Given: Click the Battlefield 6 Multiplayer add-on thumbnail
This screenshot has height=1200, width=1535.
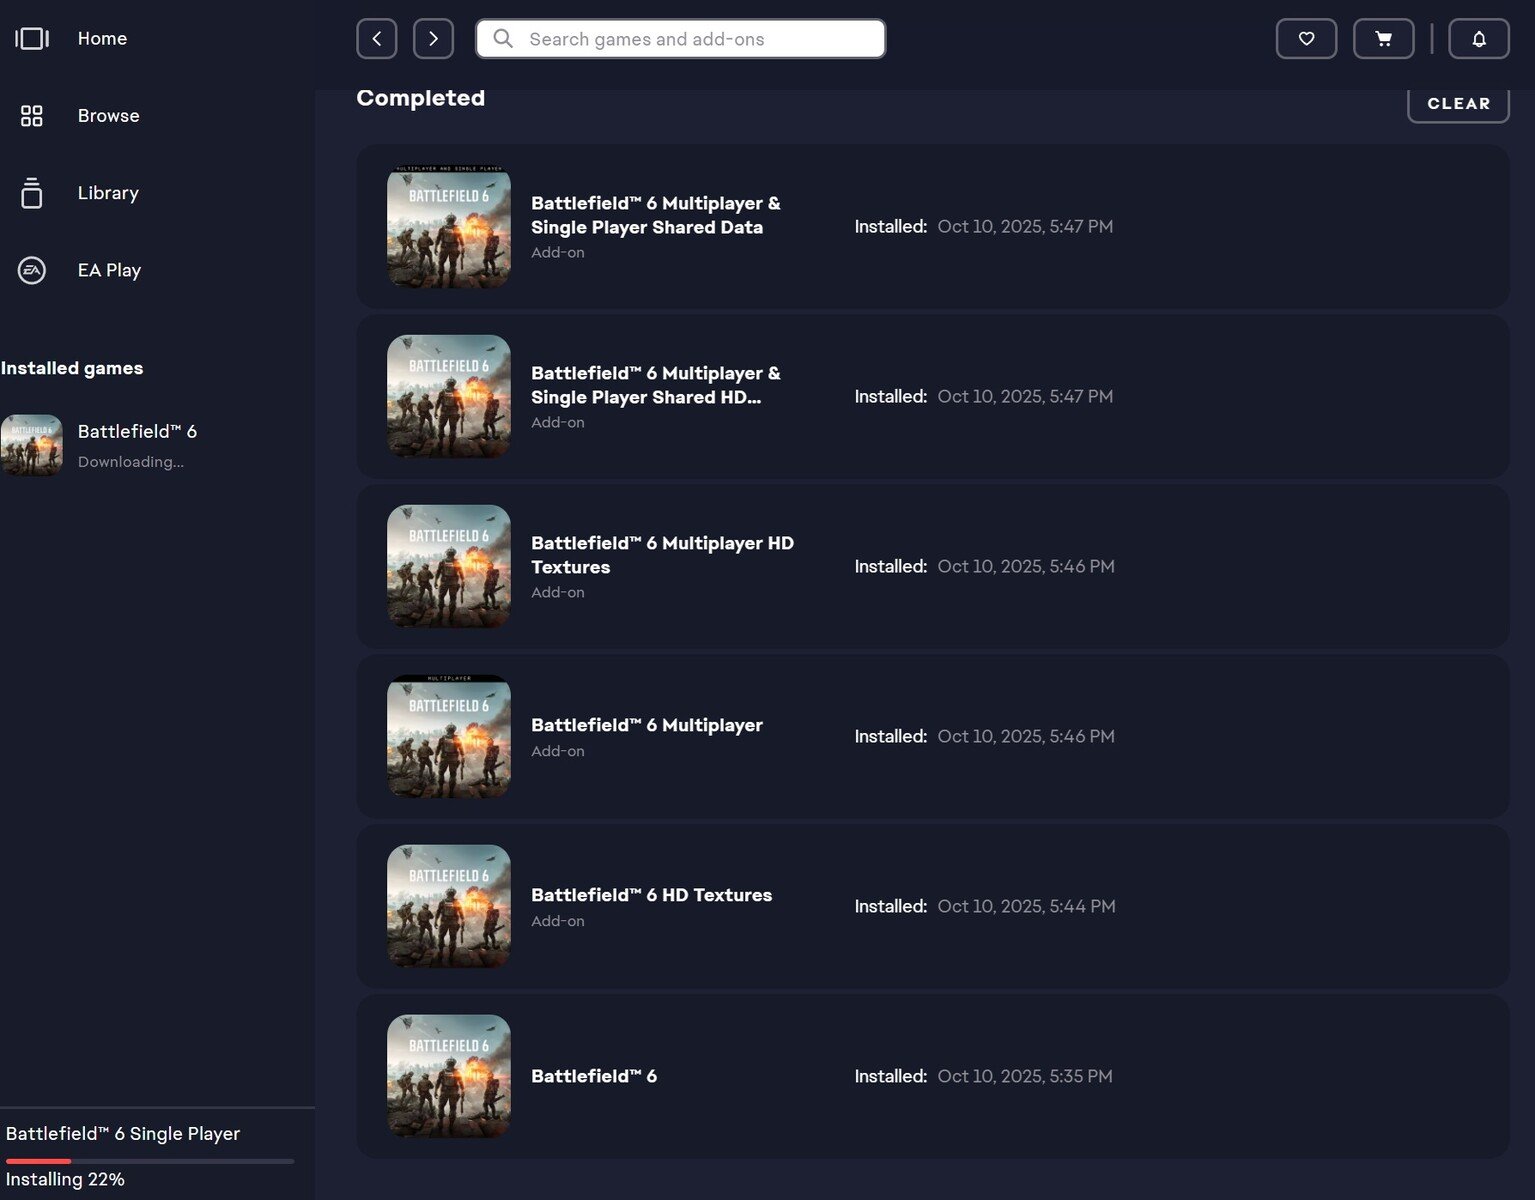Looking at the screenshot, I should [449, 736].
